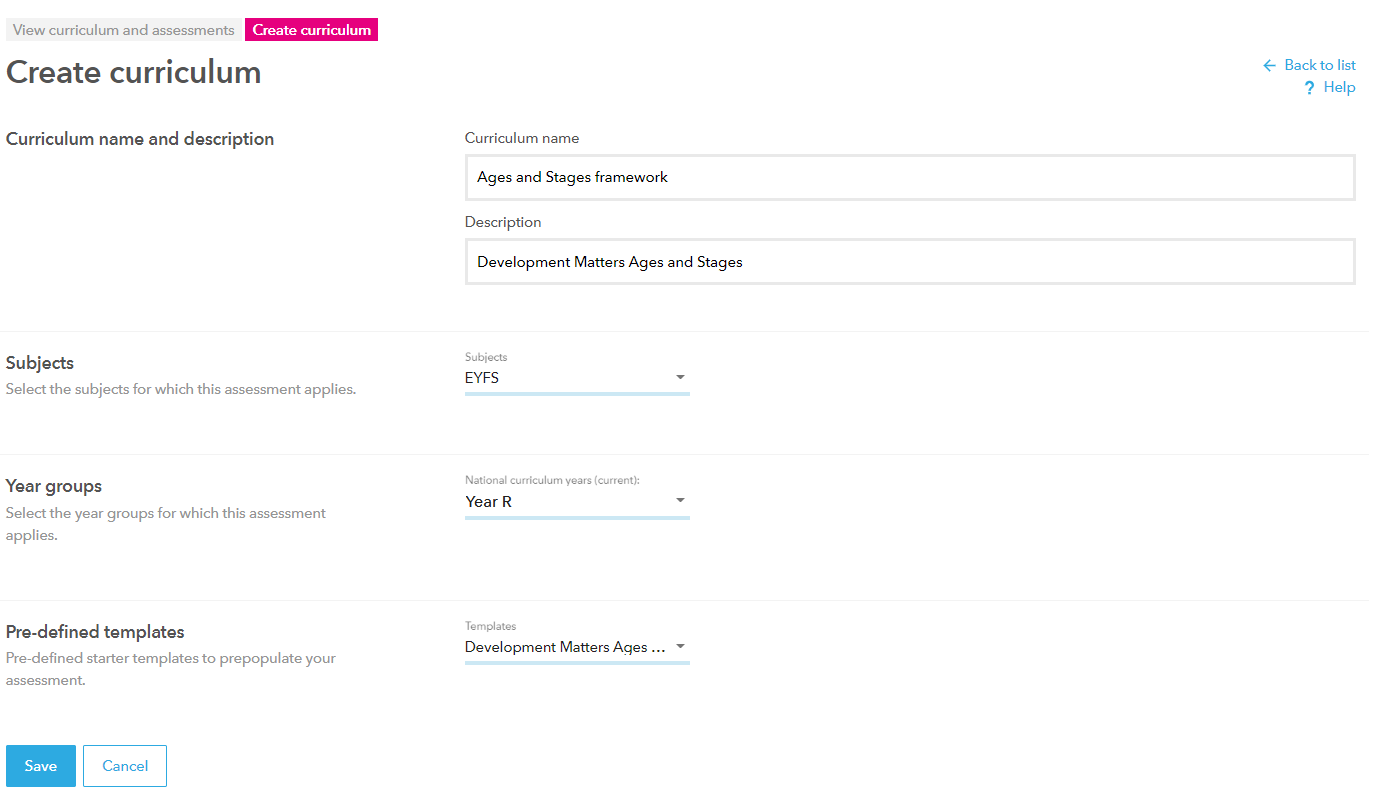Click the Templates dropdown caret arrow
Viewport: 1381px width, 812px height.
point(680,646)
